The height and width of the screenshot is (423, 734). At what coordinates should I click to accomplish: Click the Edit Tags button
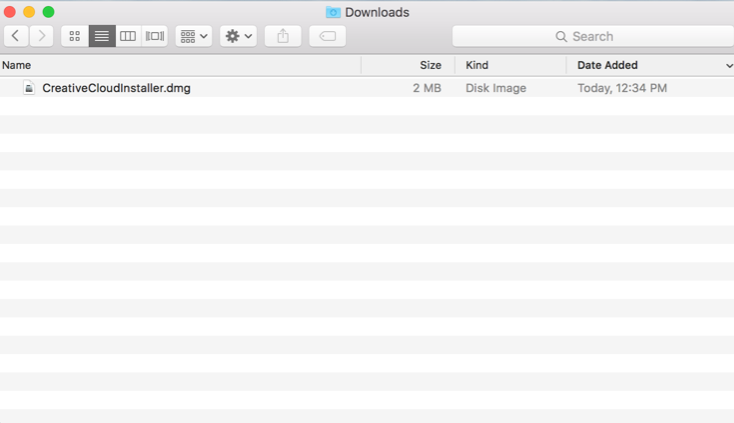tap(327, 36)
